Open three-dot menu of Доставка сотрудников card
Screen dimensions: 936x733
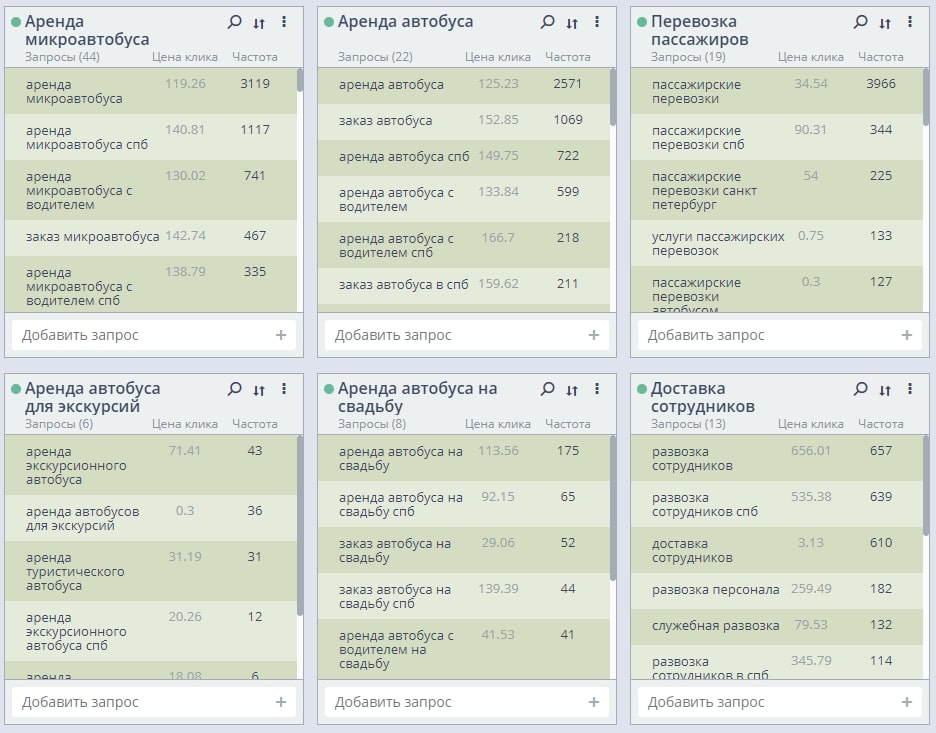click(x=910, y=389)
